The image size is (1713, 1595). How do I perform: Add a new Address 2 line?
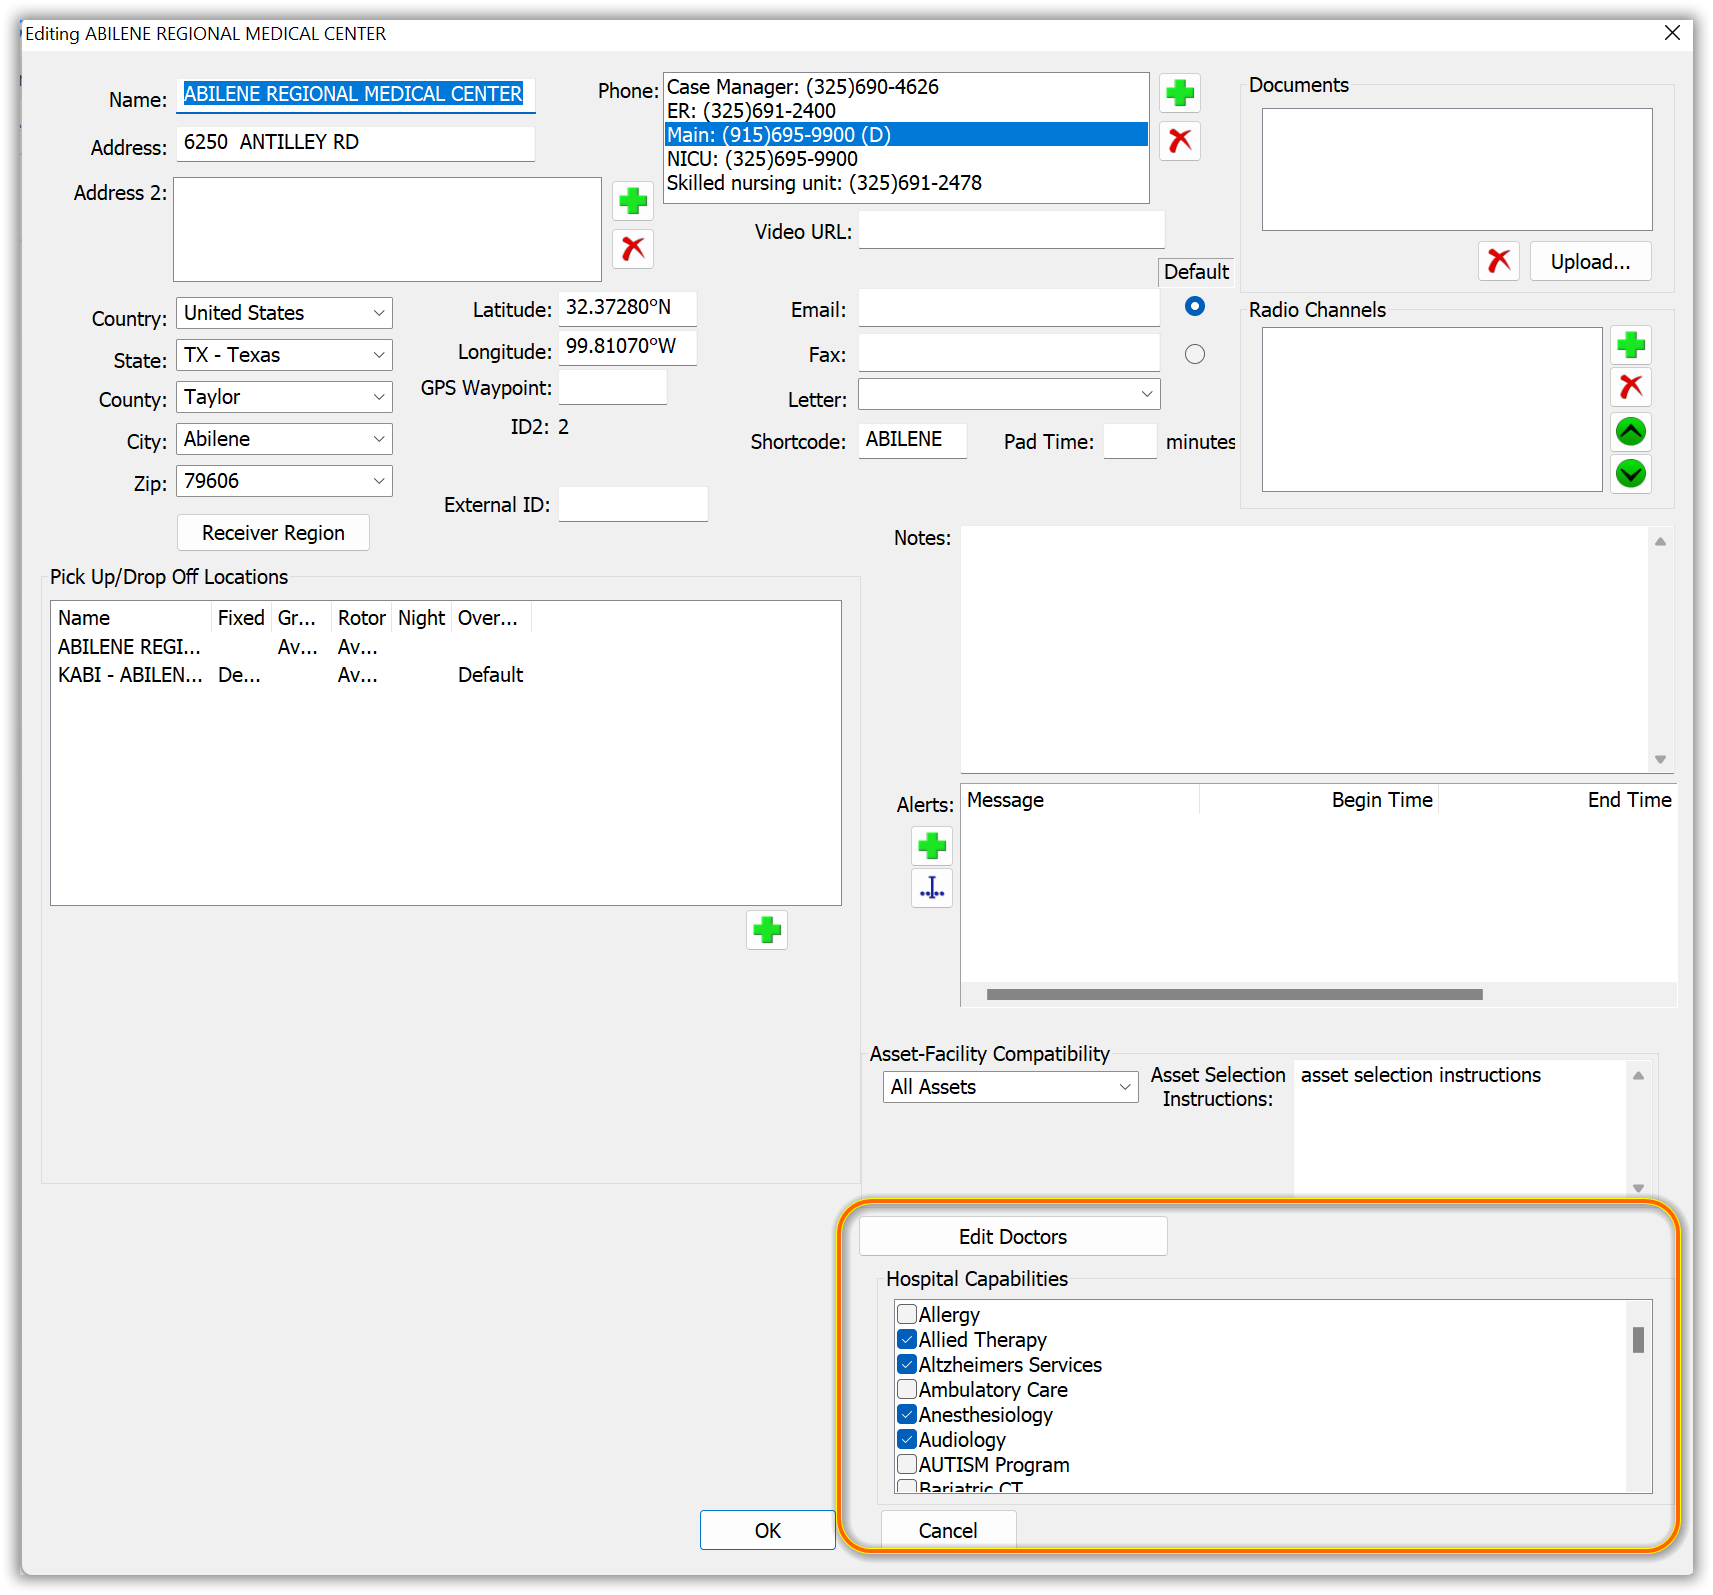point(633,201)
